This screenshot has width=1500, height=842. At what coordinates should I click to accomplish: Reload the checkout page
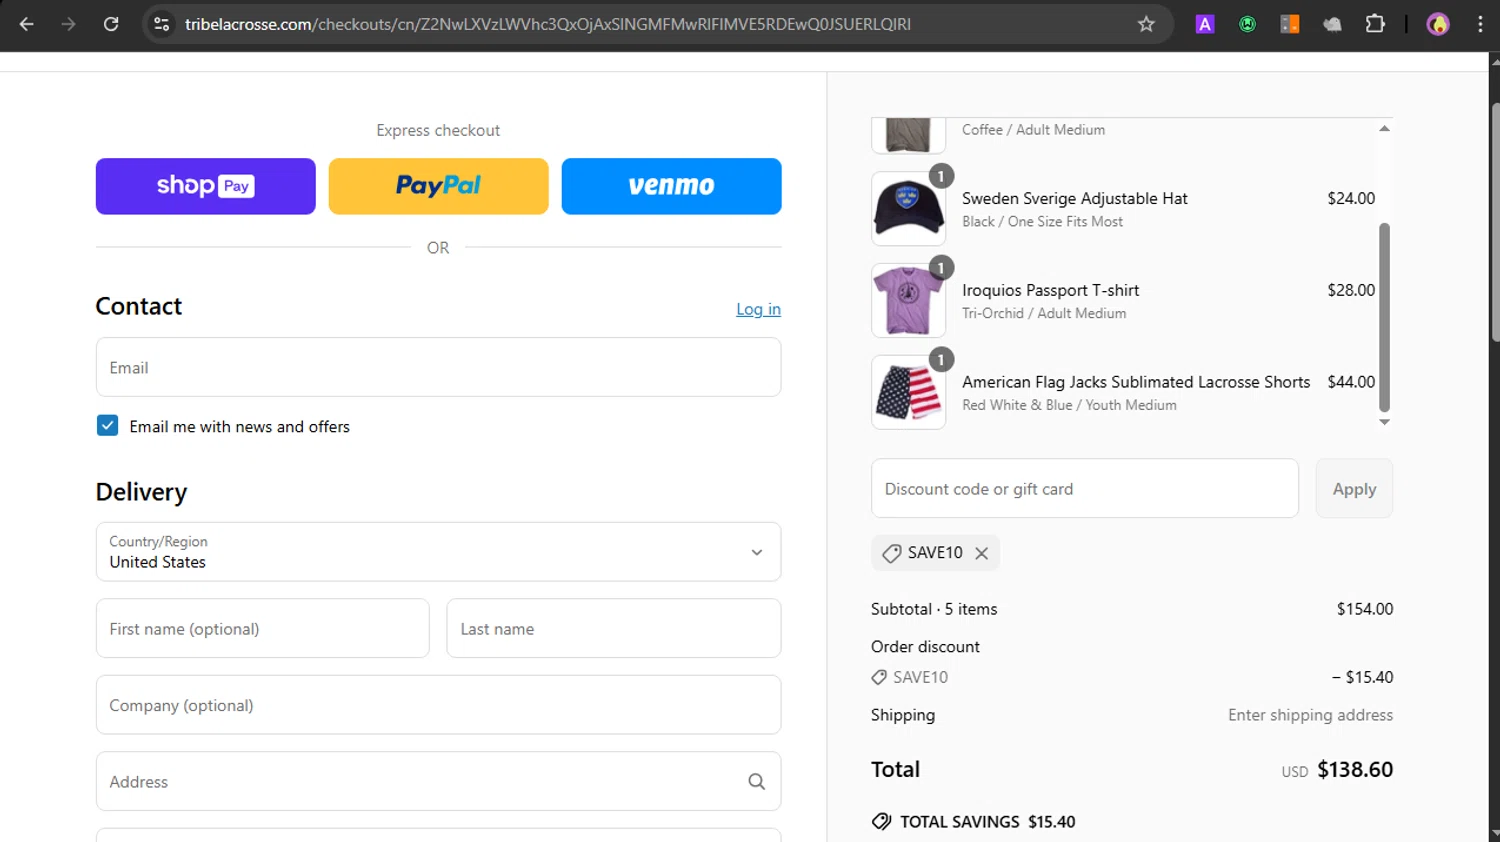click(x=111, y=24)
